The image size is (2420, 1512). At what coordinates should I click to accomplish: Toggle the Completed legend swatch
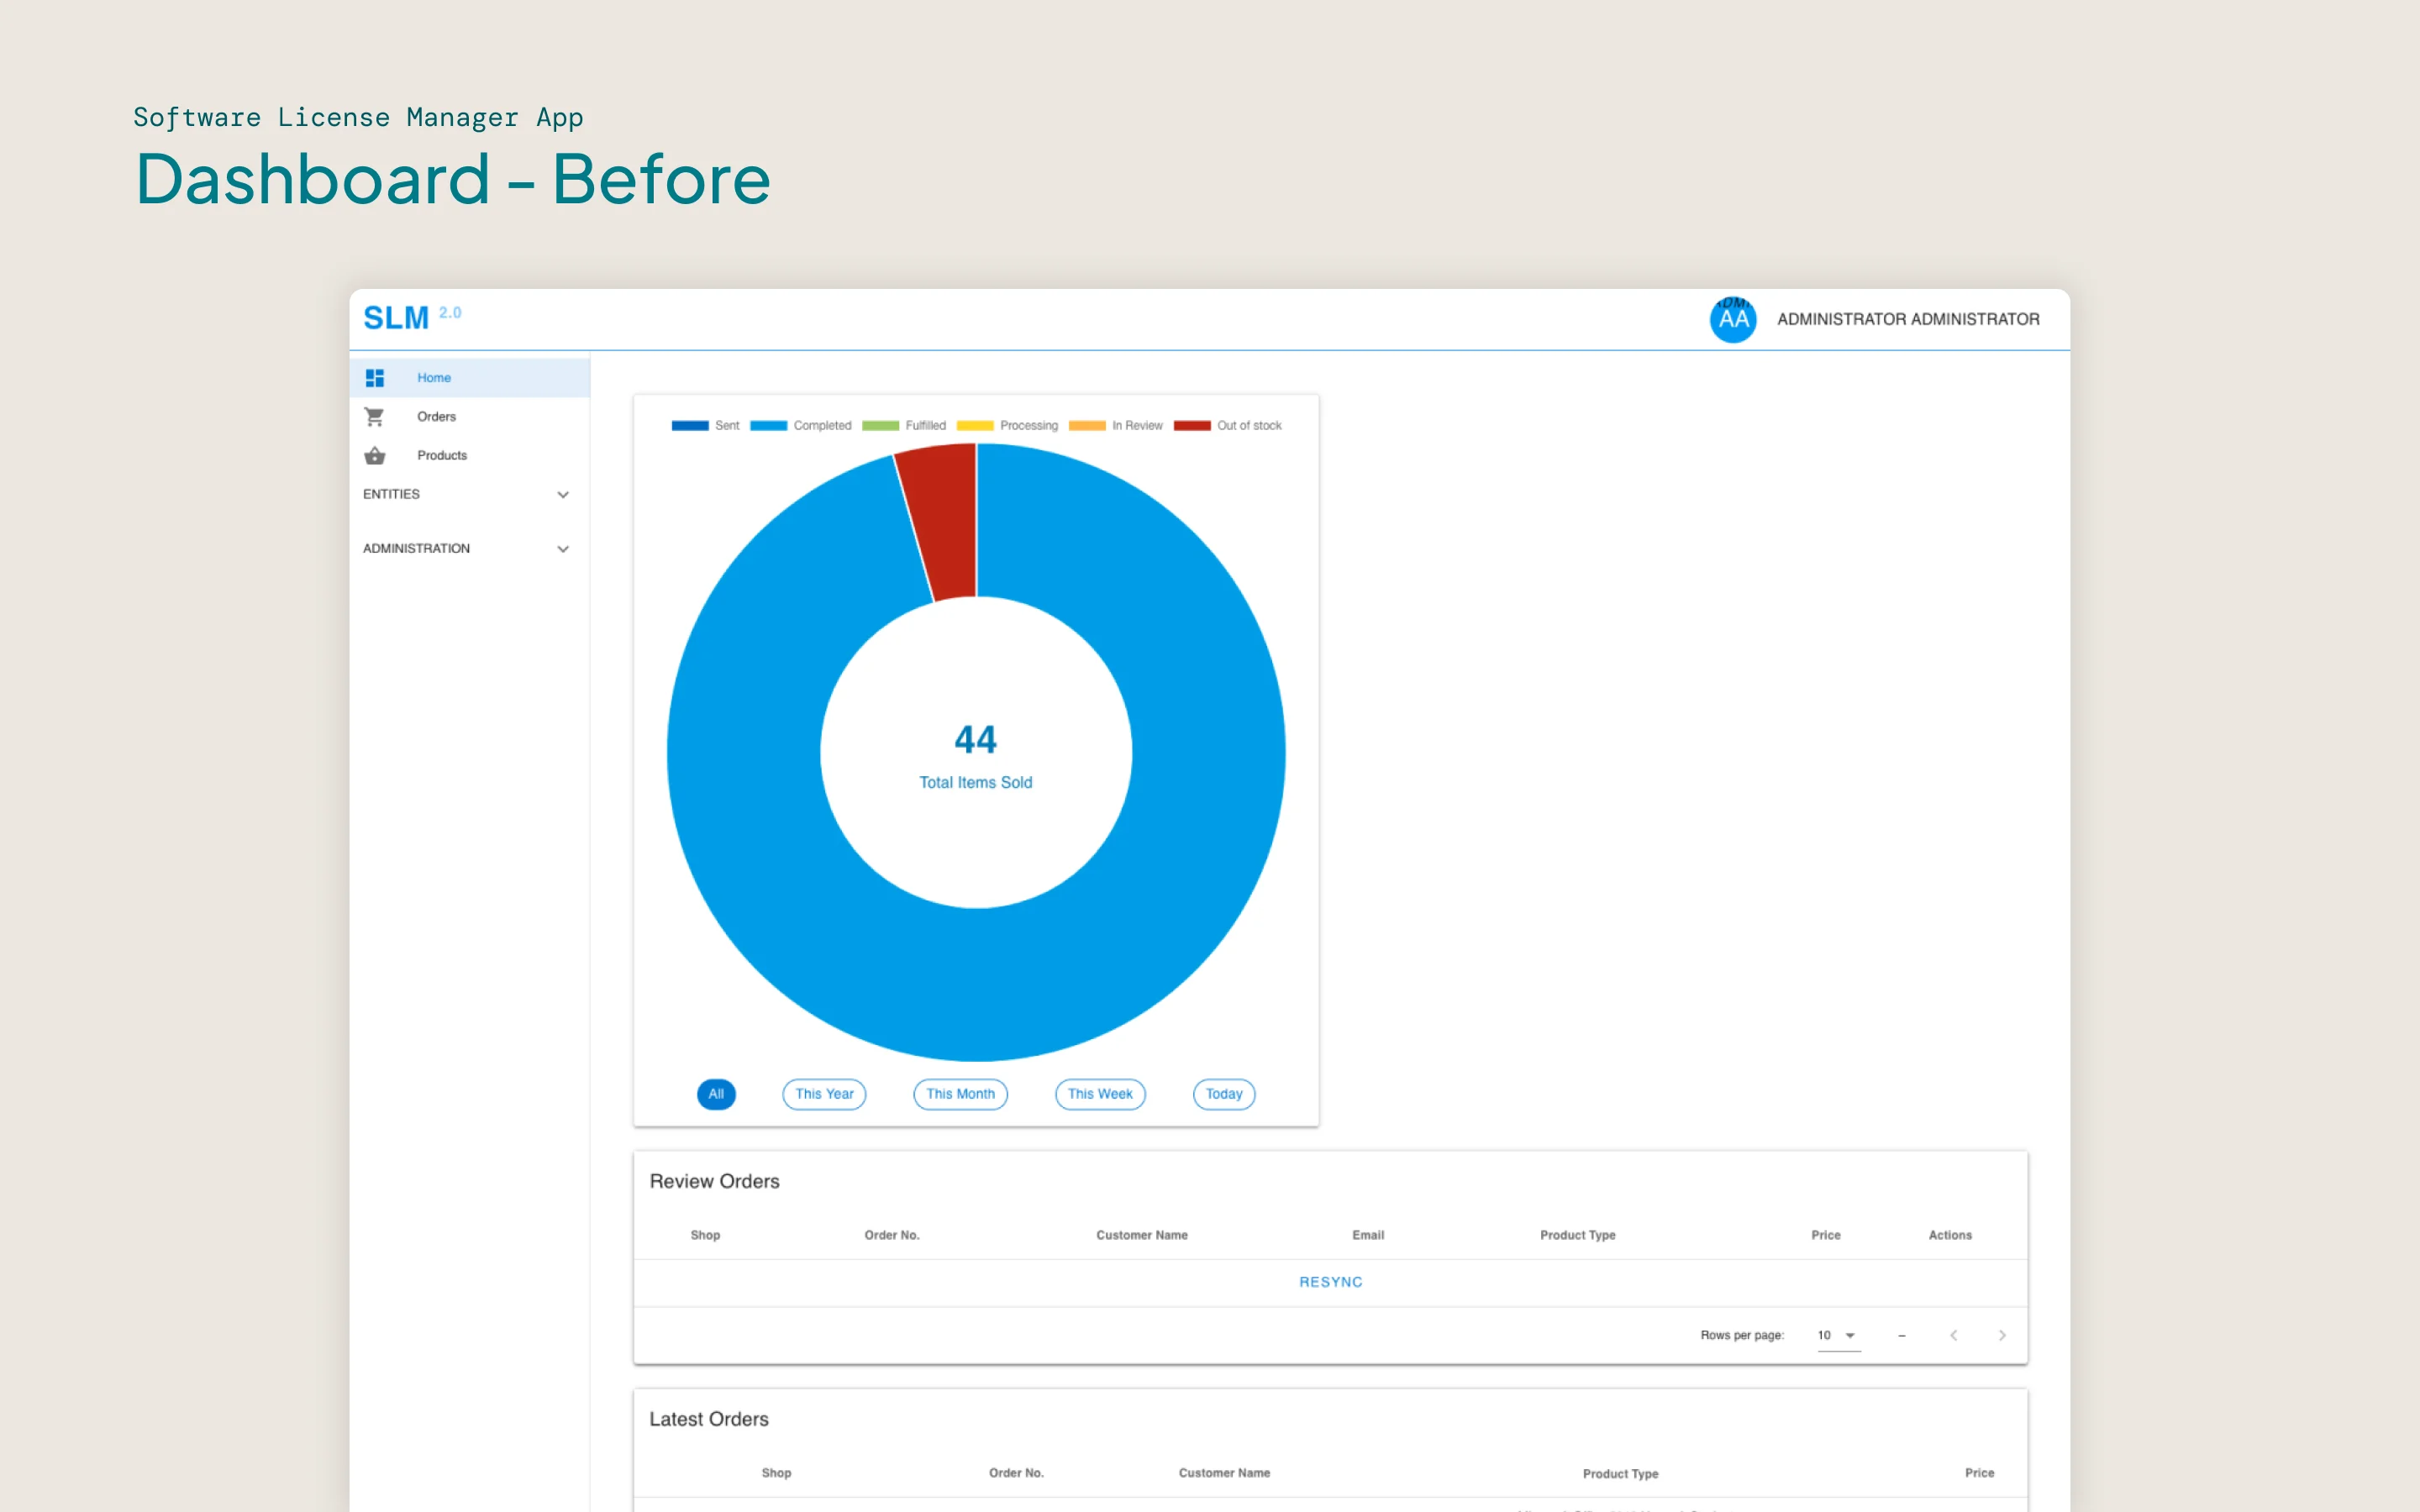(x=768, y=426)
